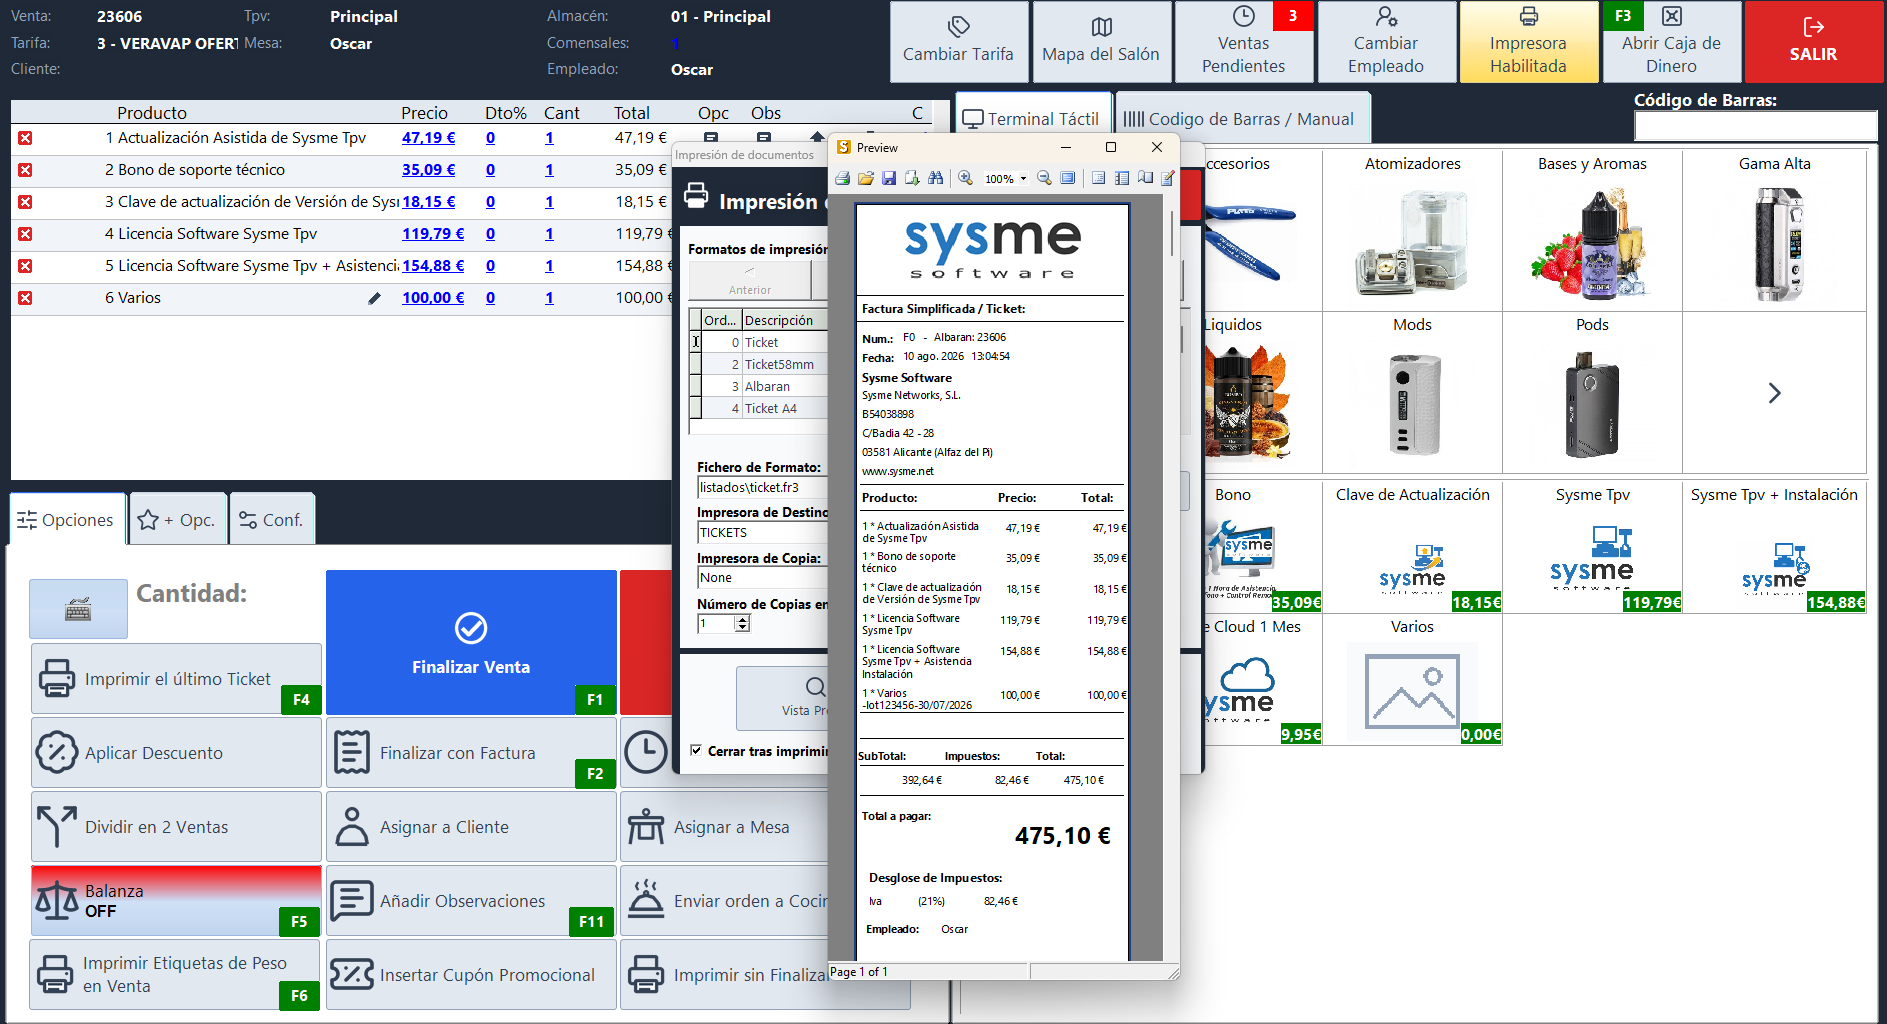1887x1024 pixels.
Task: Toggle the Cerrar tras imprimir checkbox
Action: click(x=696, y=750)
